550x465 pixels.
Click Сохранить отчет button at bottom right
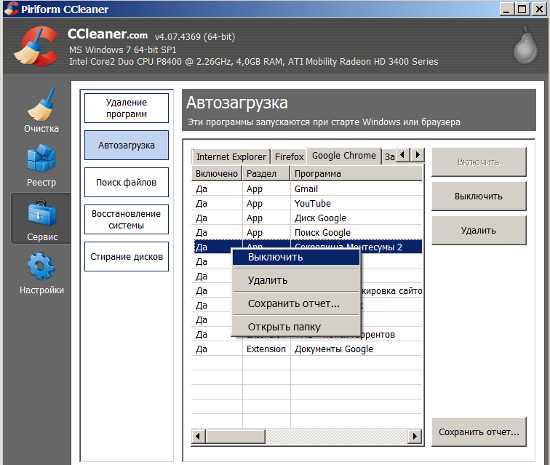479,432
